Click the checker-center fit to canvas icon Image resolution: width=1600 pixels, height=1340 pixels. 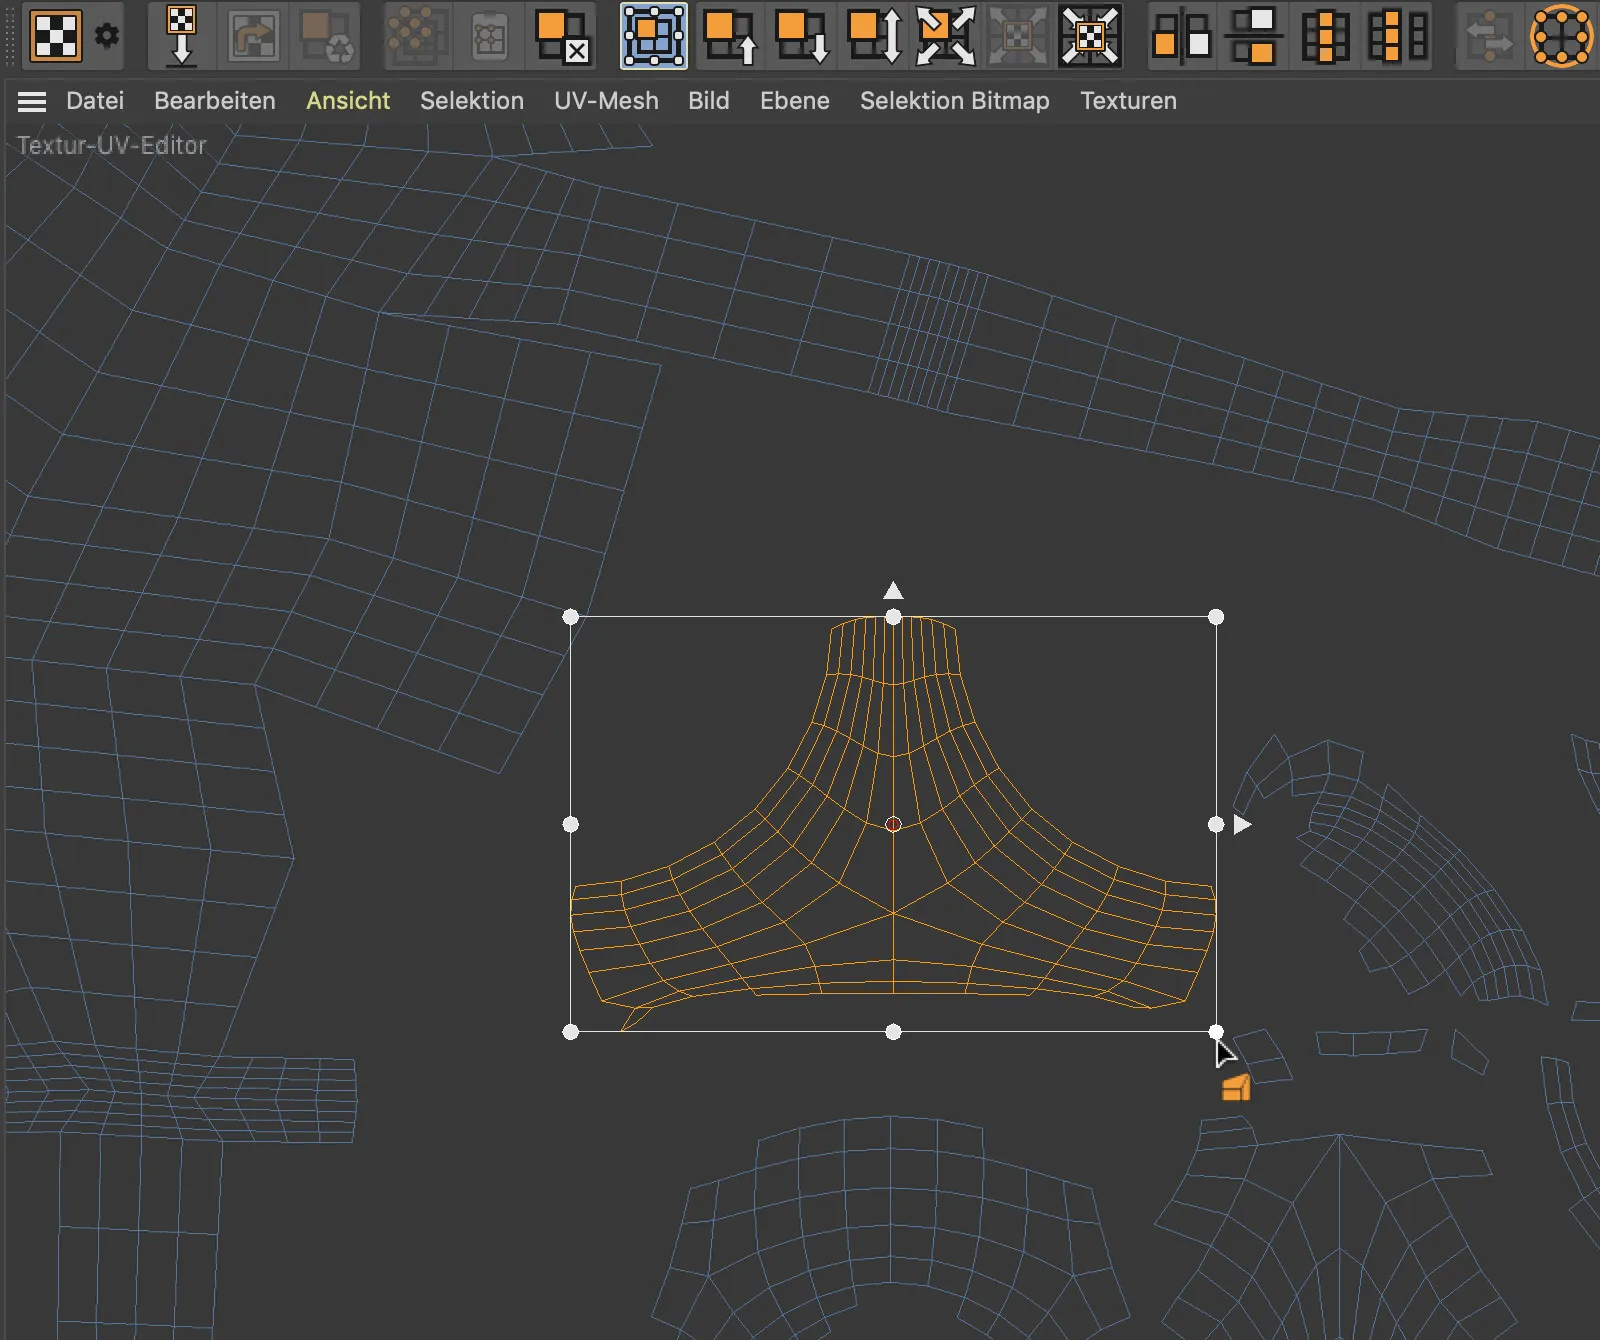[1090, 36]
